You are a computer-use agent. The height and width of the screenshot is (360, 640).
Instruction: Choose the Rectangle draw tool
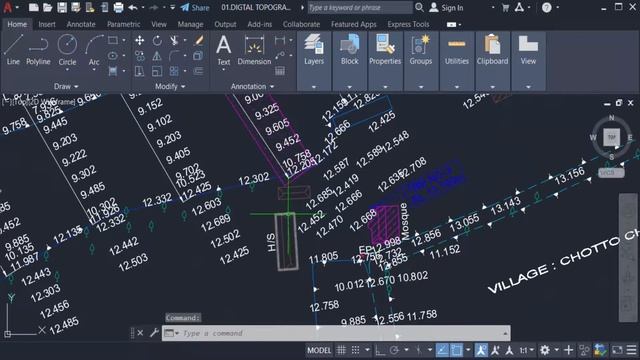tap(113, 40)
